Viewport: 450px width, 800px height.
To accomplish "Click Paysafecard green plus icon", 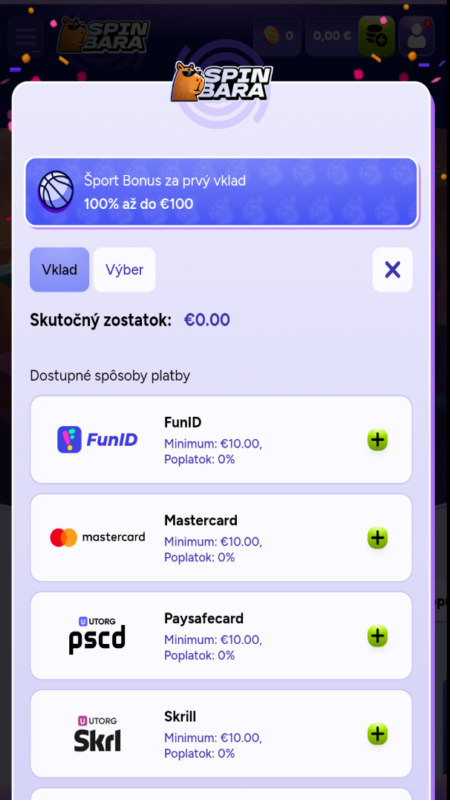I will click(378, 636).
